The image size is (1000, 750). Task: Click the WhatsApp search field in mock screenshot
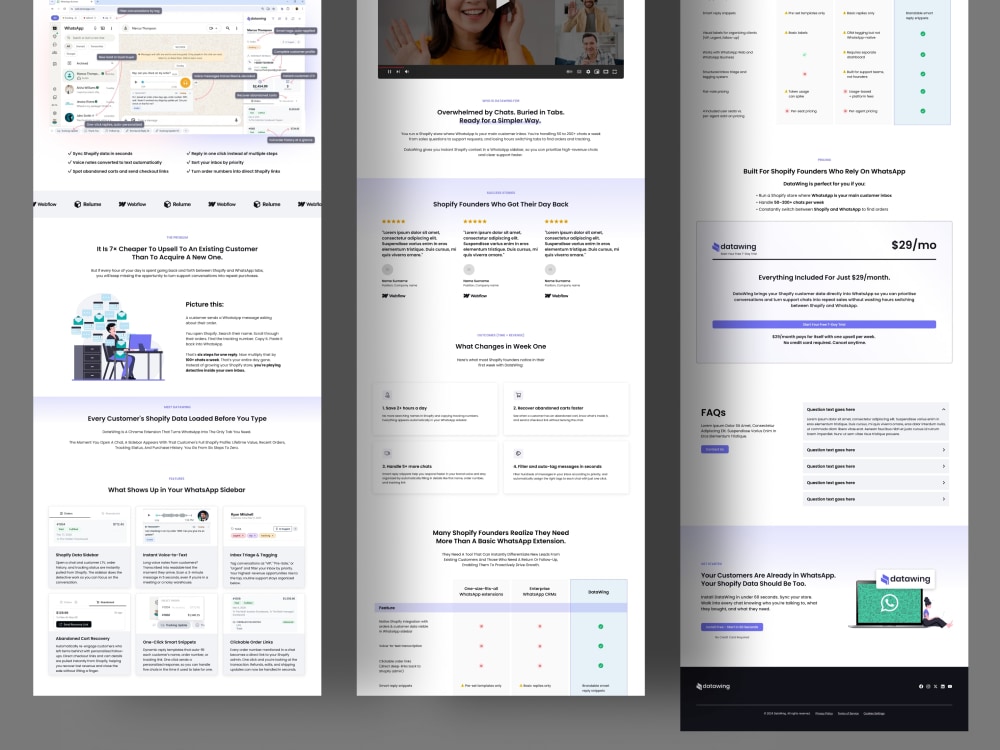click(89, 38)
